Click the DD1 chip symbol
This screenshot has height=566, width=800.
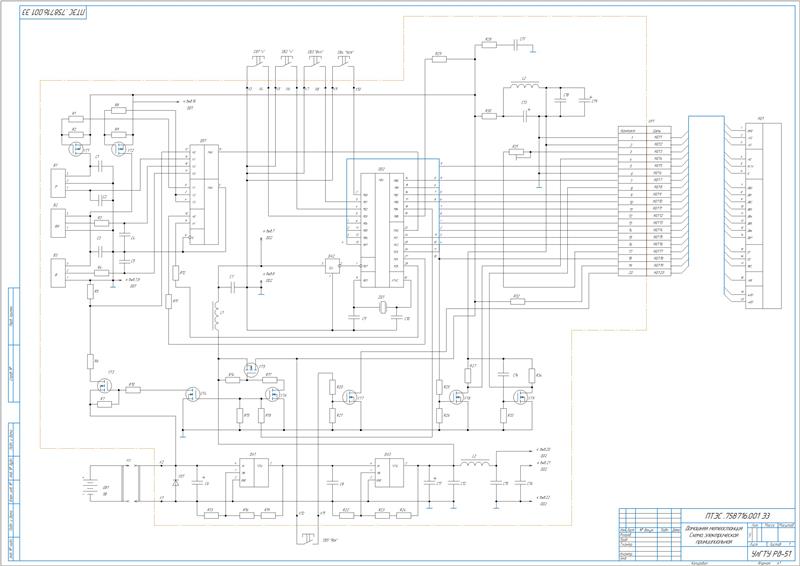[x=204, y=194]
